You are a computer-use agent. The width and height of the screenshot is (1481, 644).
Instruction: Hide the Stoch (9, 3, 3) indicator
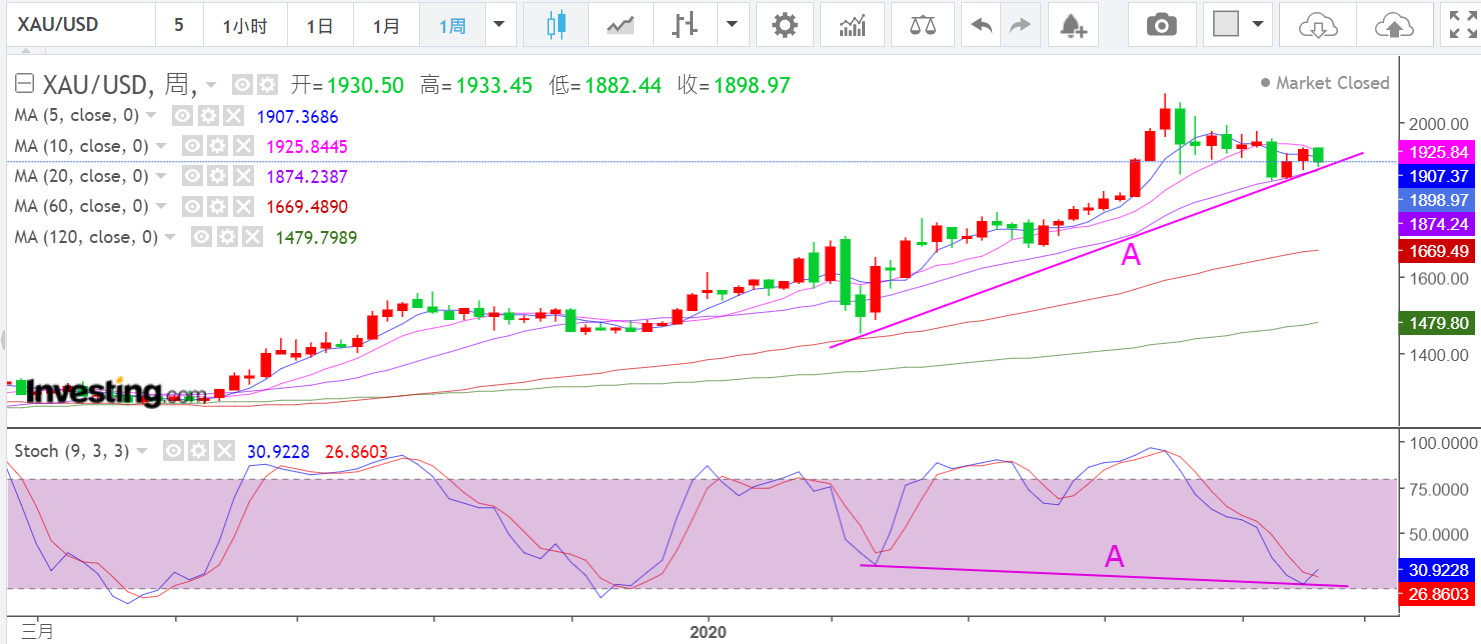coord(173,451)
